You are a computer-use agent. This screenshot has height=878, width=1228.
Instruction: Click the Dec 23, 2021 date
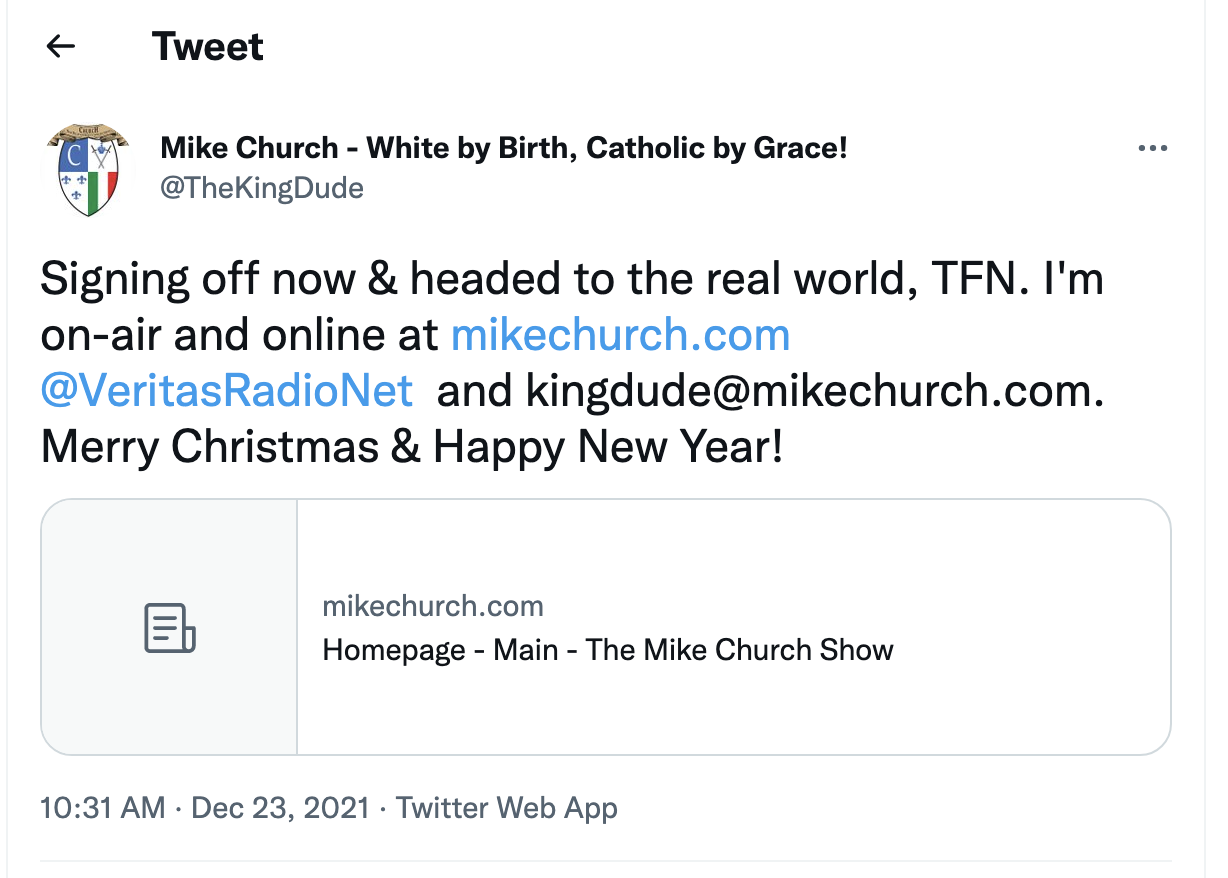pos(281,808)
